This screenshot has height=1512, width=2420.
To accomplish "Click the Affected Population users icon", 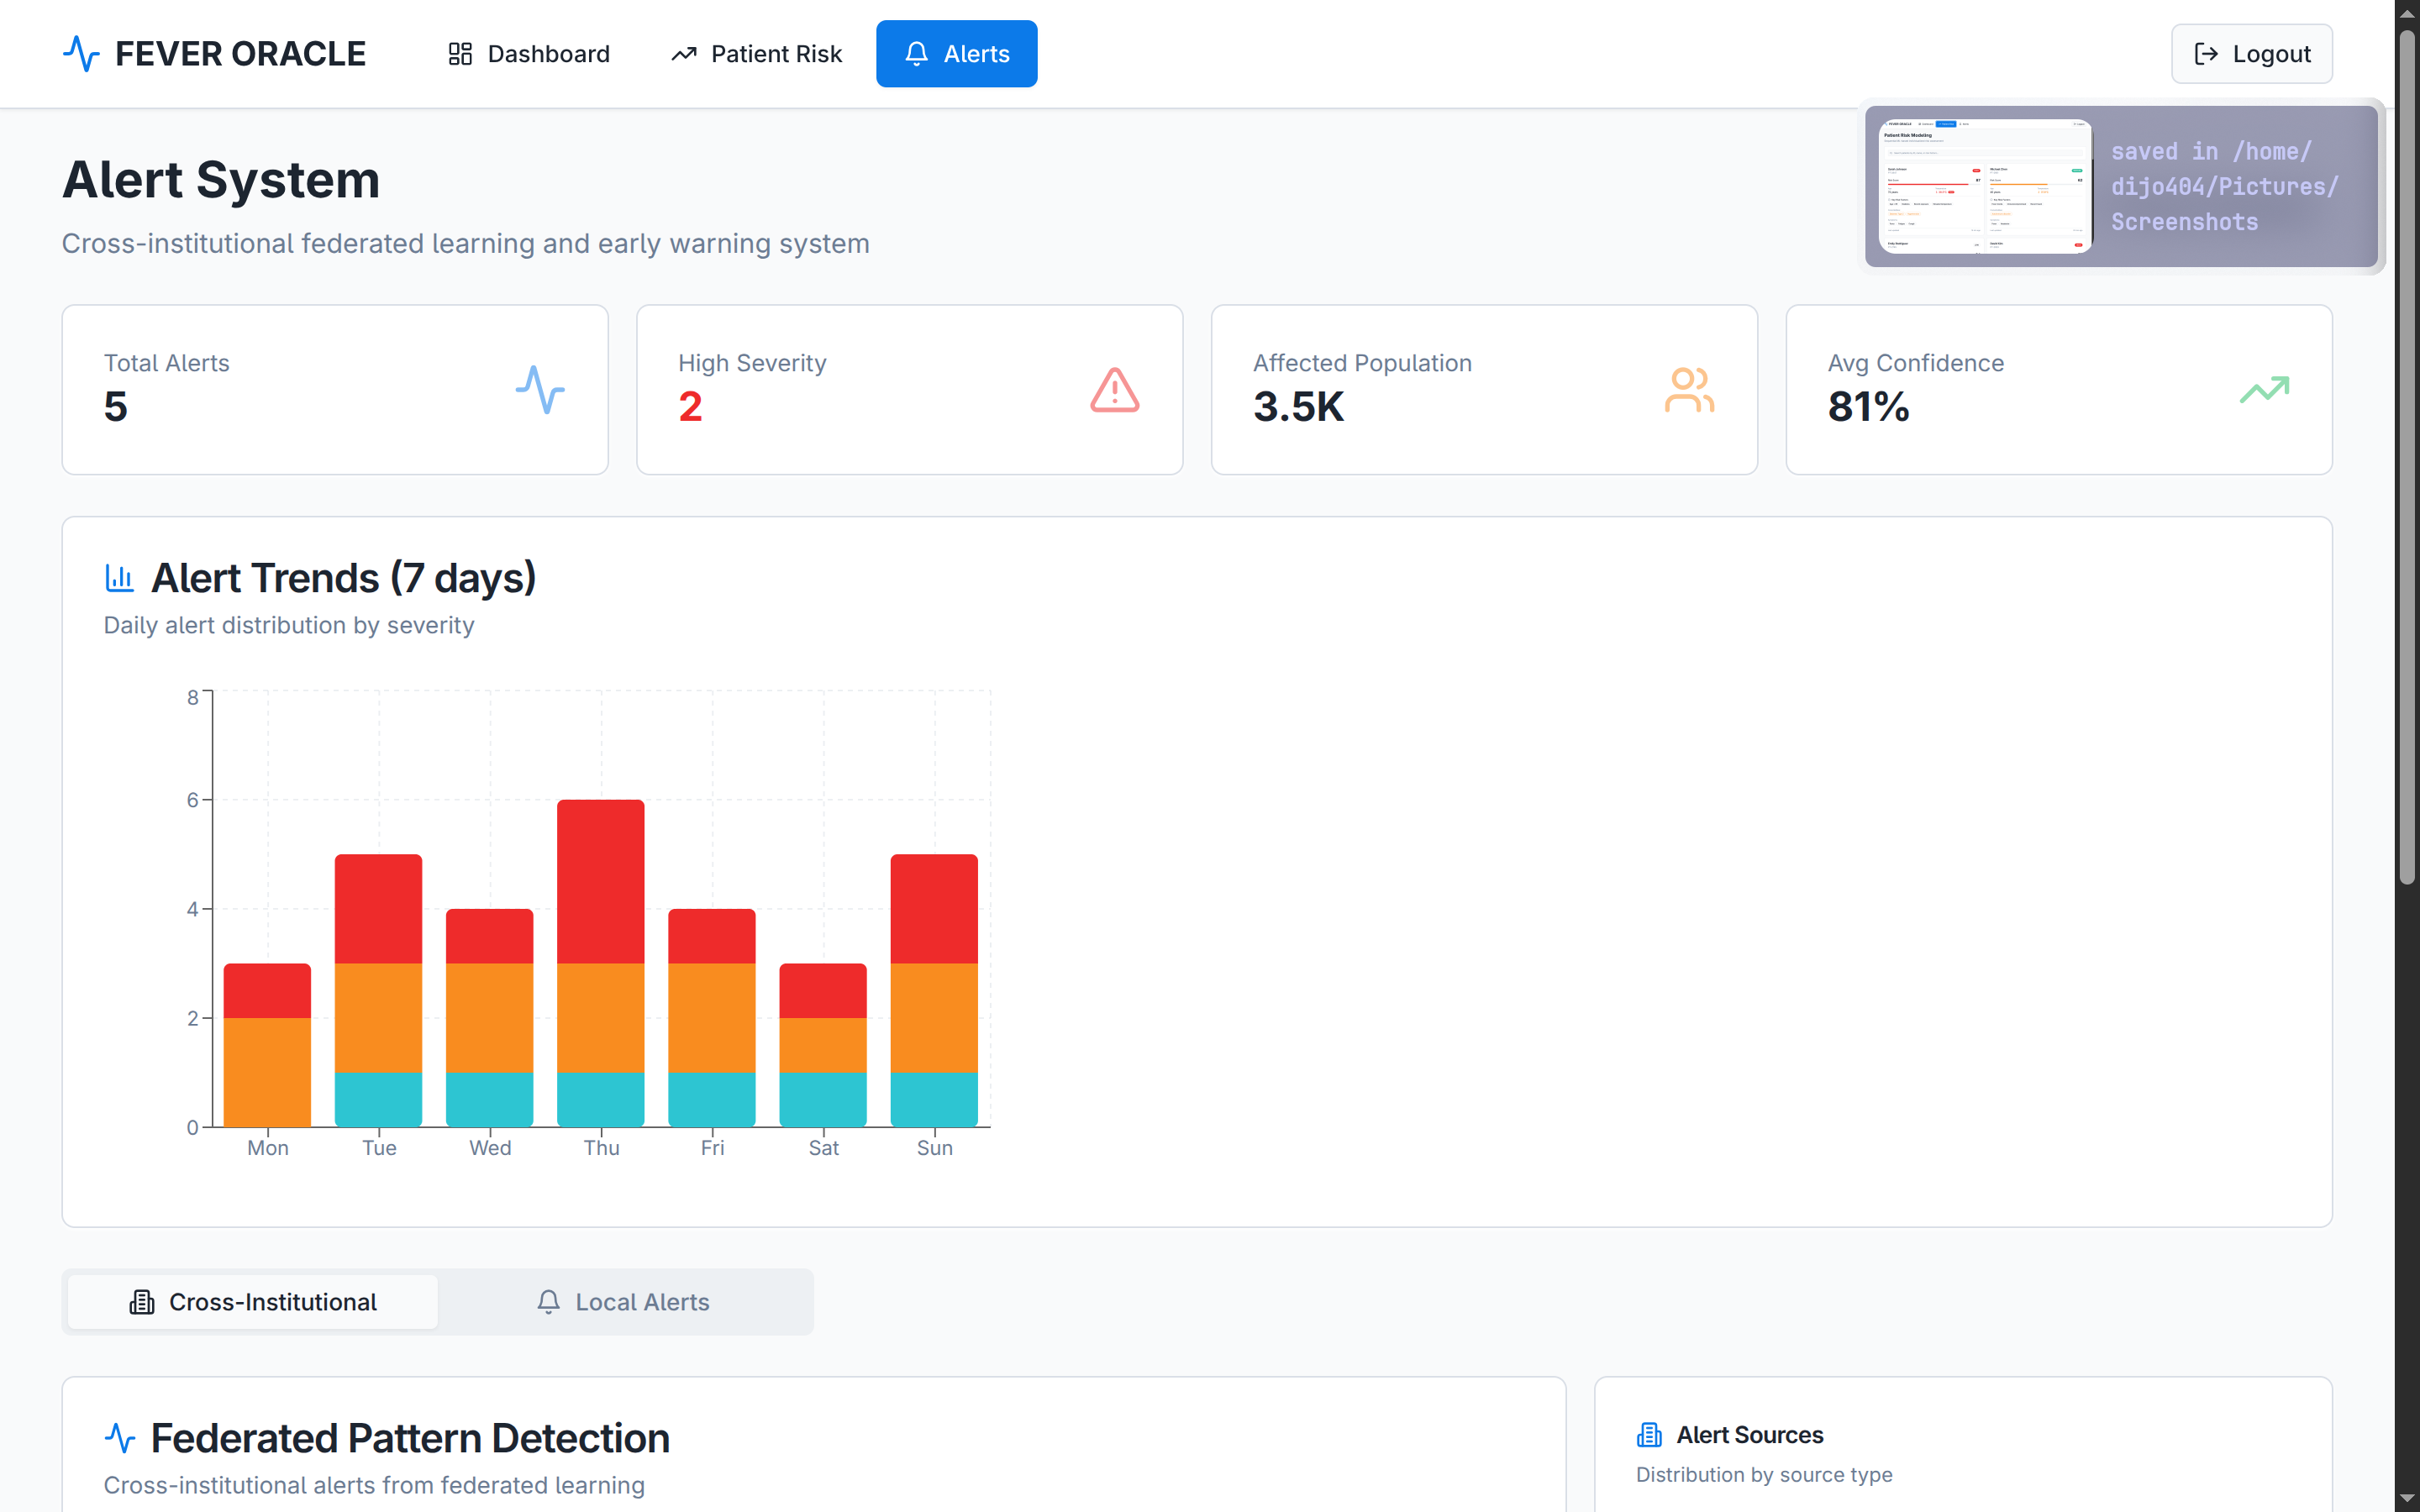I will click(1688, 390).
